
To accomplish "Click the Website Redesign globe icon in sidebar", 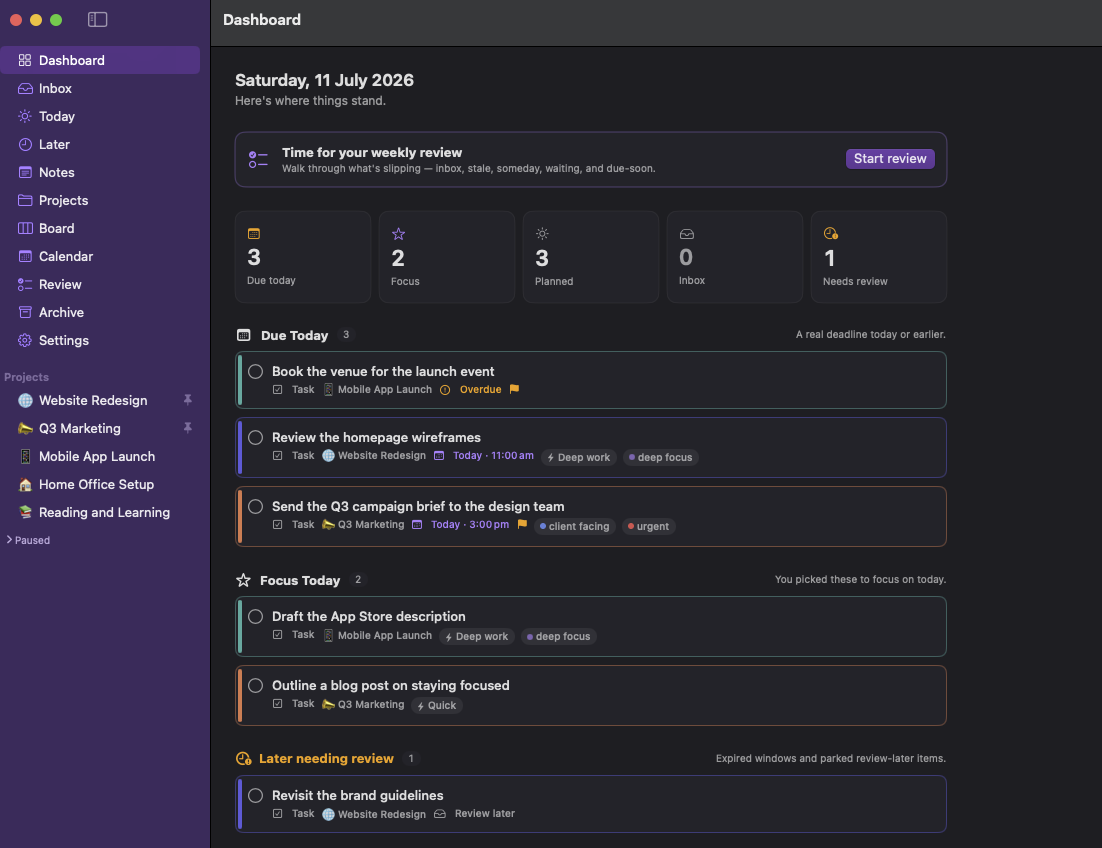I will pyautogui.click(x=25, y=400).
